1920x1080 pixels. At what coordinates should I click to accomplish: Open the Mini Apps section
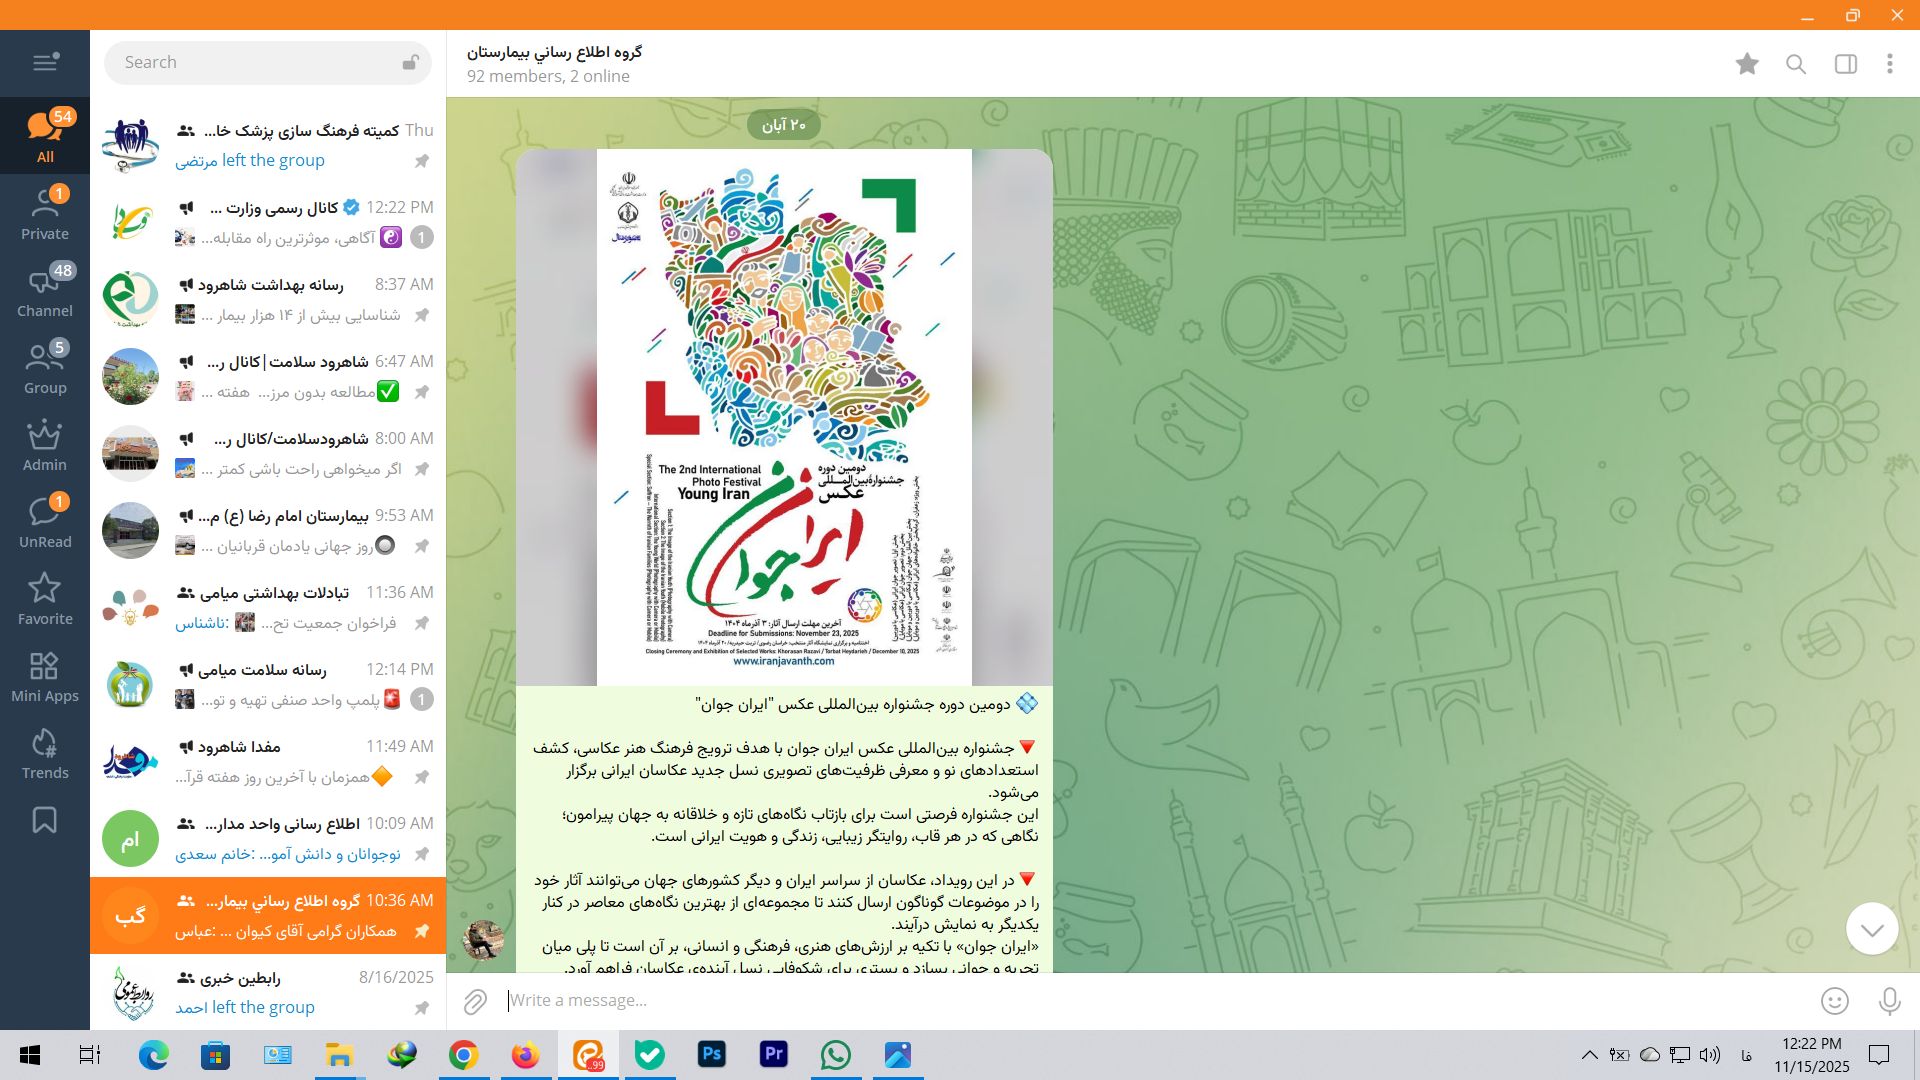[x=45, y=677]
